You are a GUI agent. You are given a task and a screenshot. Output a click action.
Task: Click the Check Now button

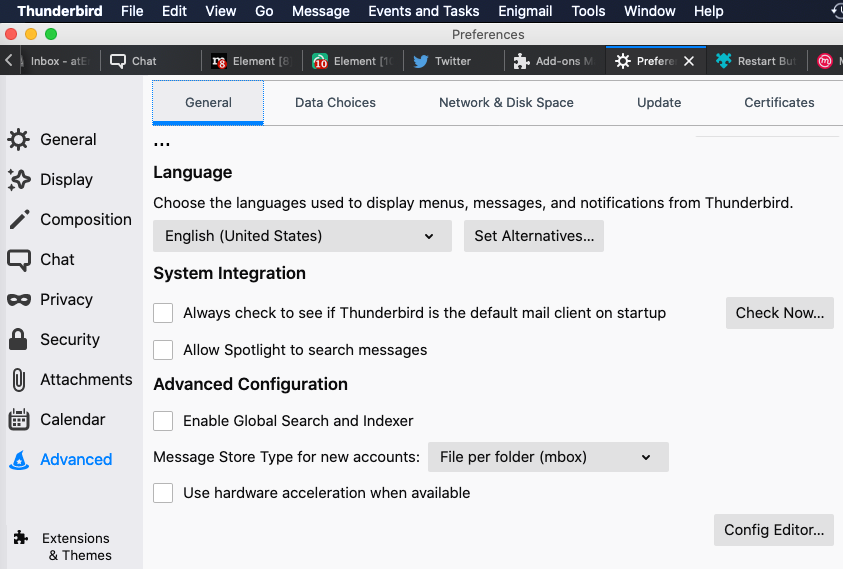[780, 313]
